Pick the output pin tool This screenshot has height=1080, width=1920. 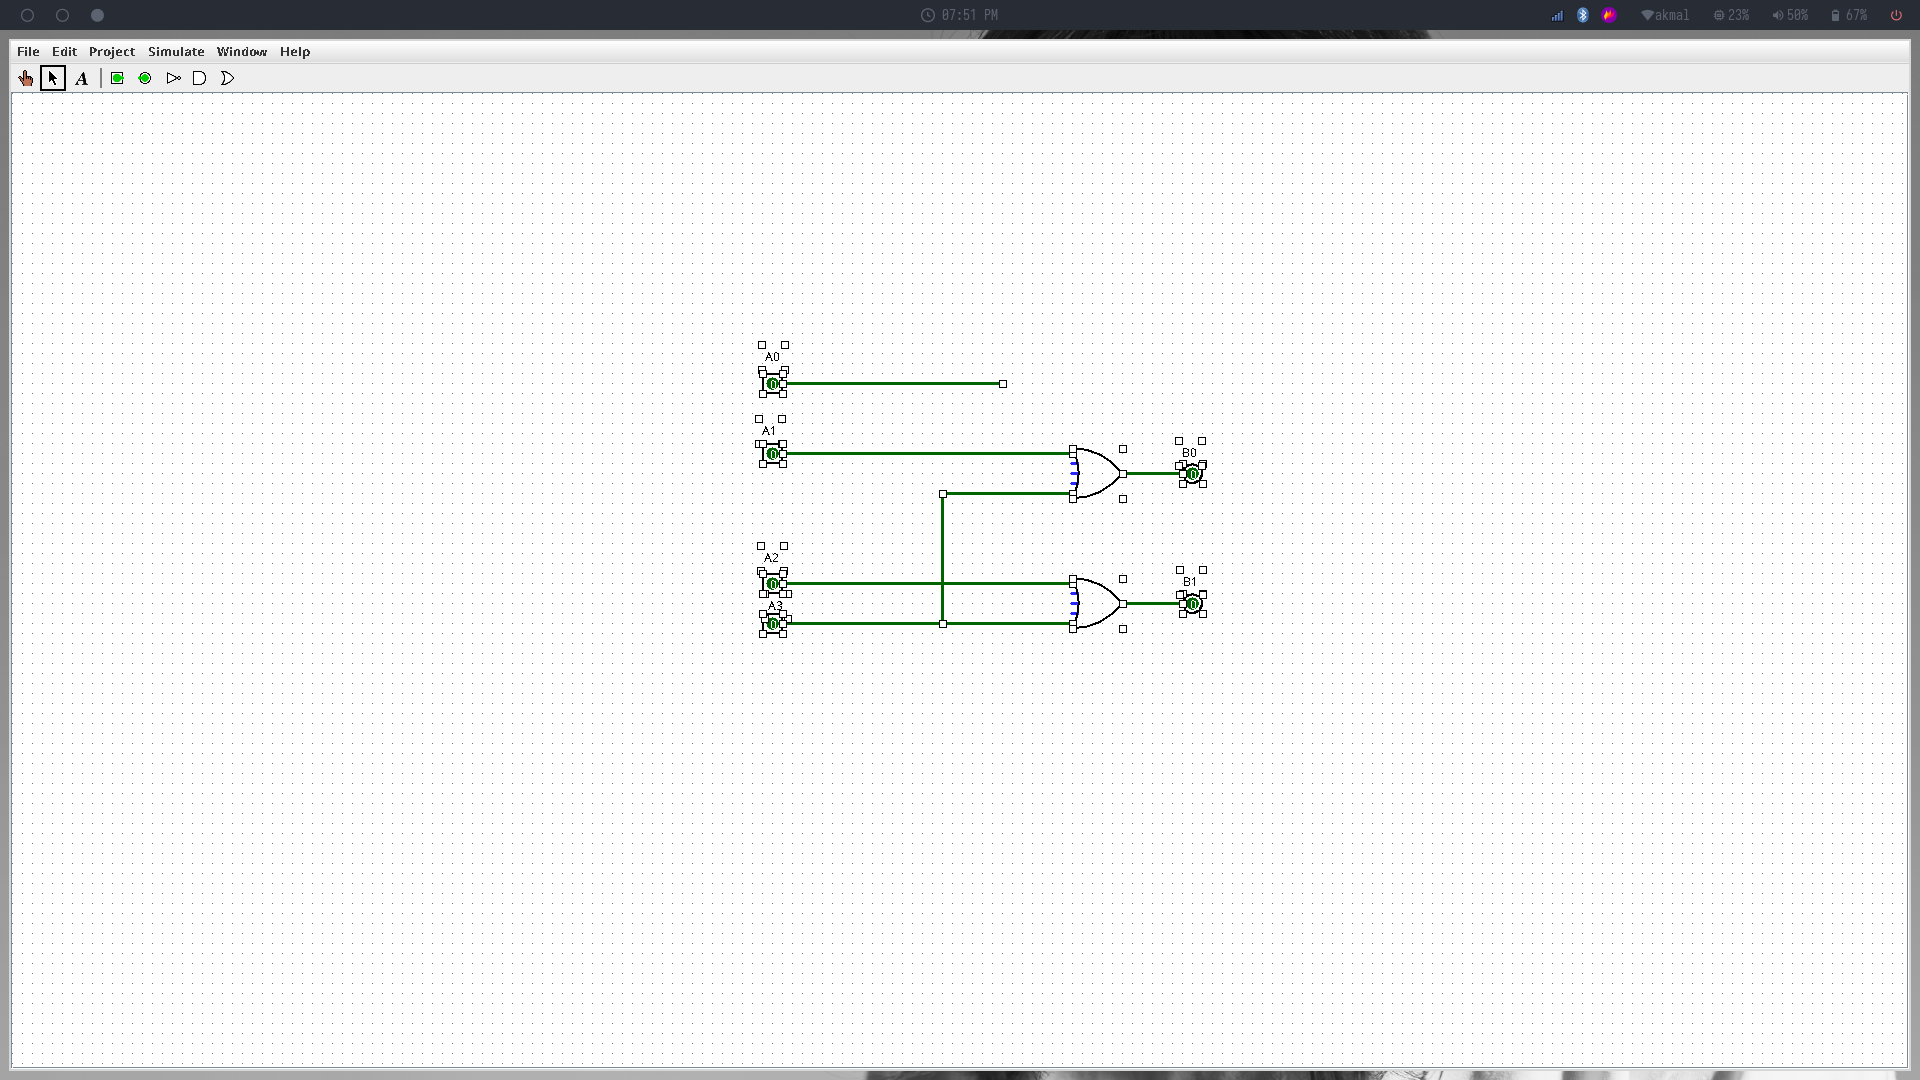pyautogui.click(x=145, y=78)
